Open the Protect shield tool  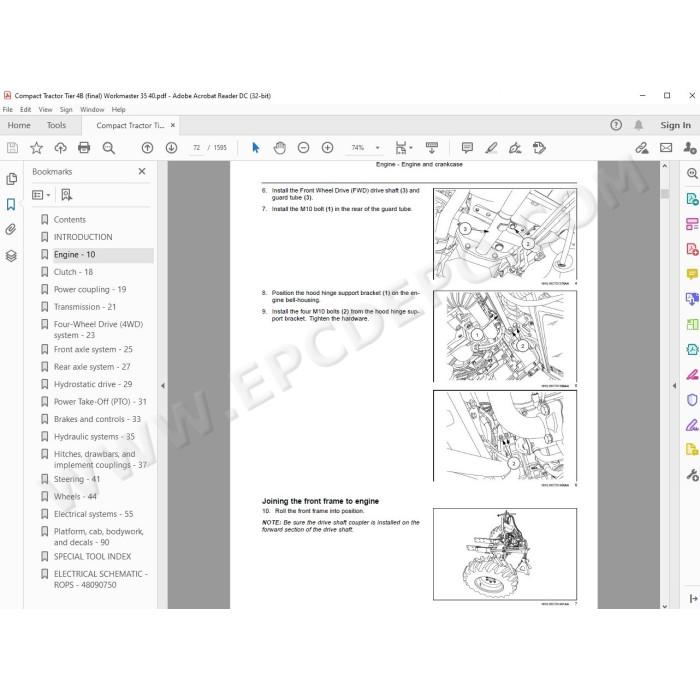(x=692, y=400)
